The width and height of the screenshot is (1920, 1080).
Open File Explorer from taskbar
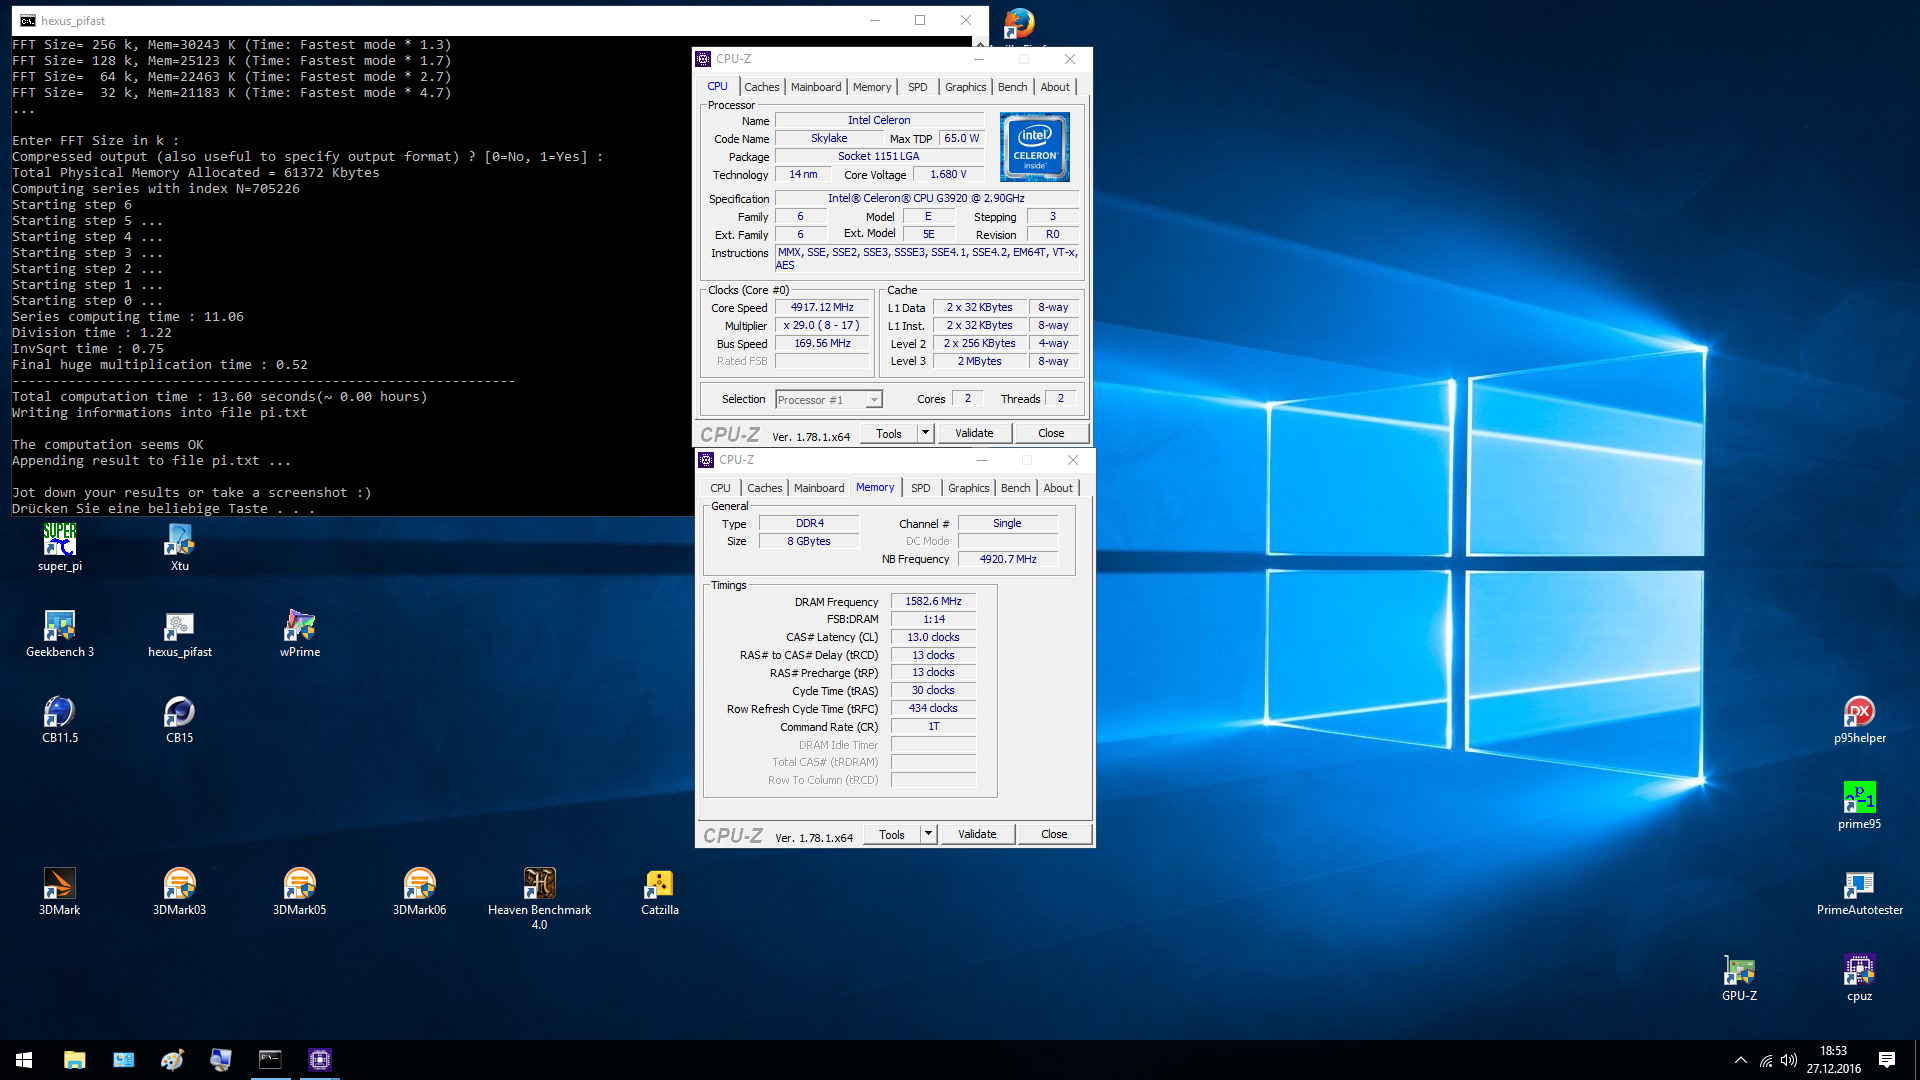(x=74, y=1060)
